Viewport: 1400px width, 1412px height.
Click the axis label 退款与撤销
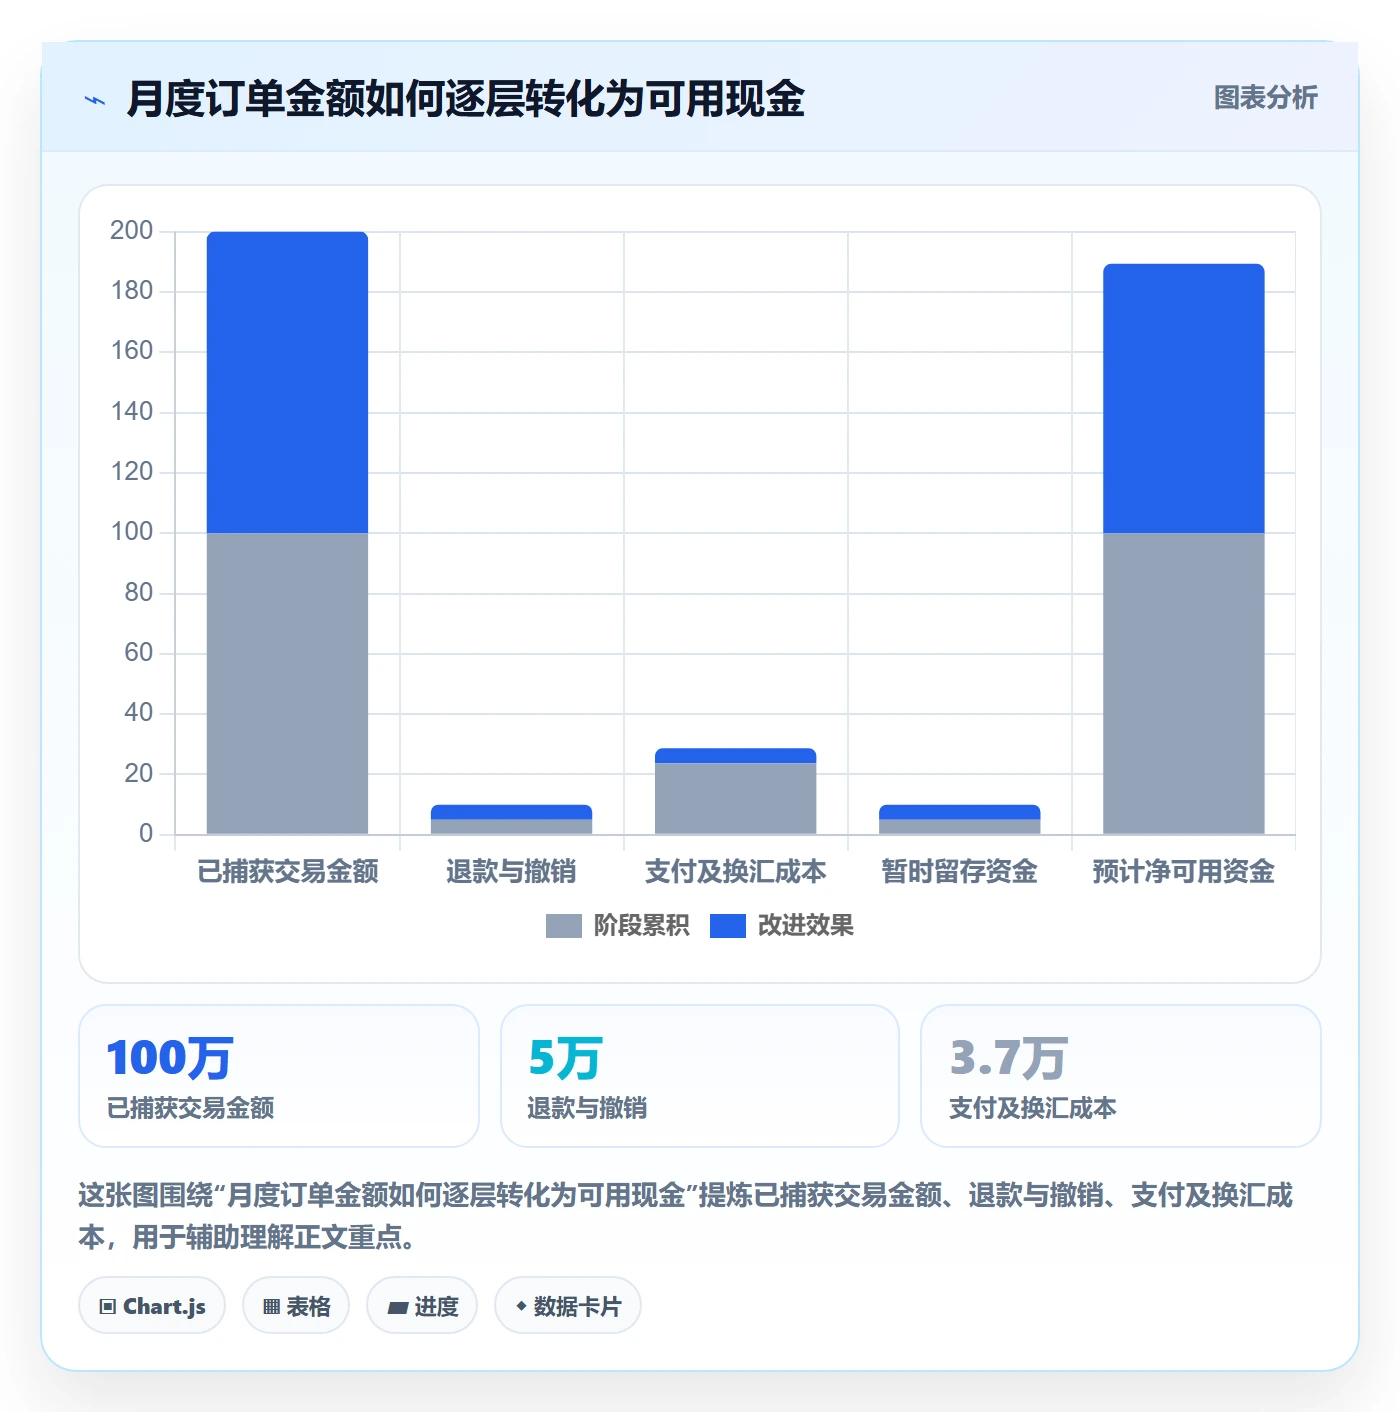pyautogui.click(x=511, y=872)
